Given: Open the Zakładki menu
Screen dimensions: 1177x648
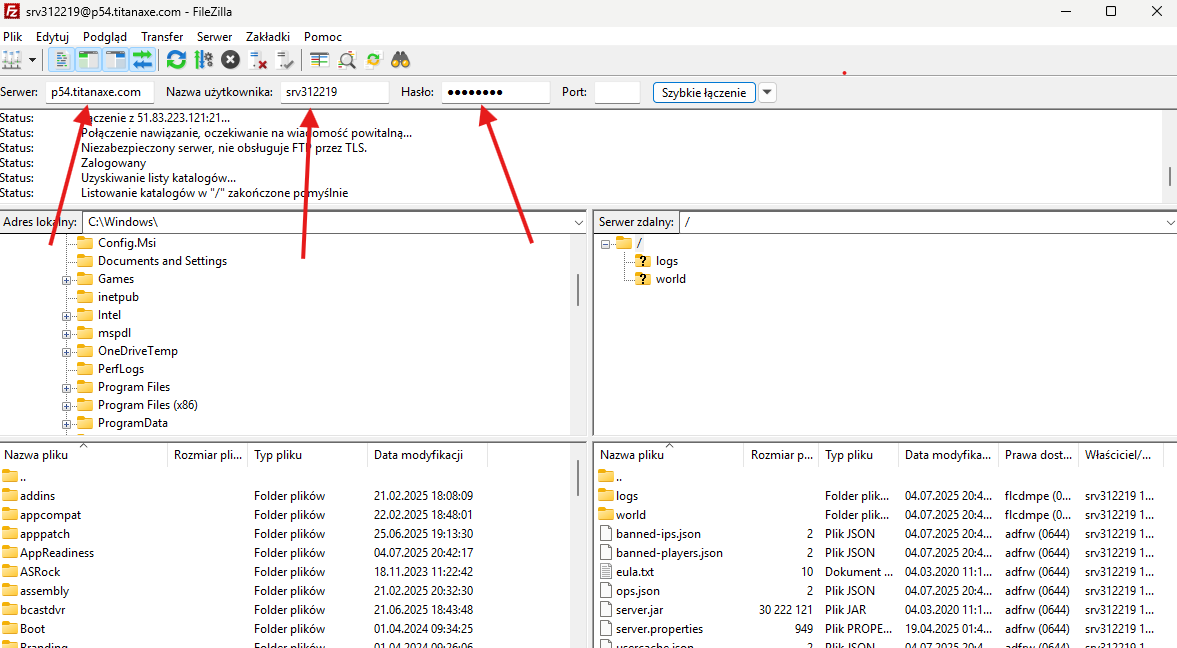Looking at the screenshot, I should click(x=268, y=37).
